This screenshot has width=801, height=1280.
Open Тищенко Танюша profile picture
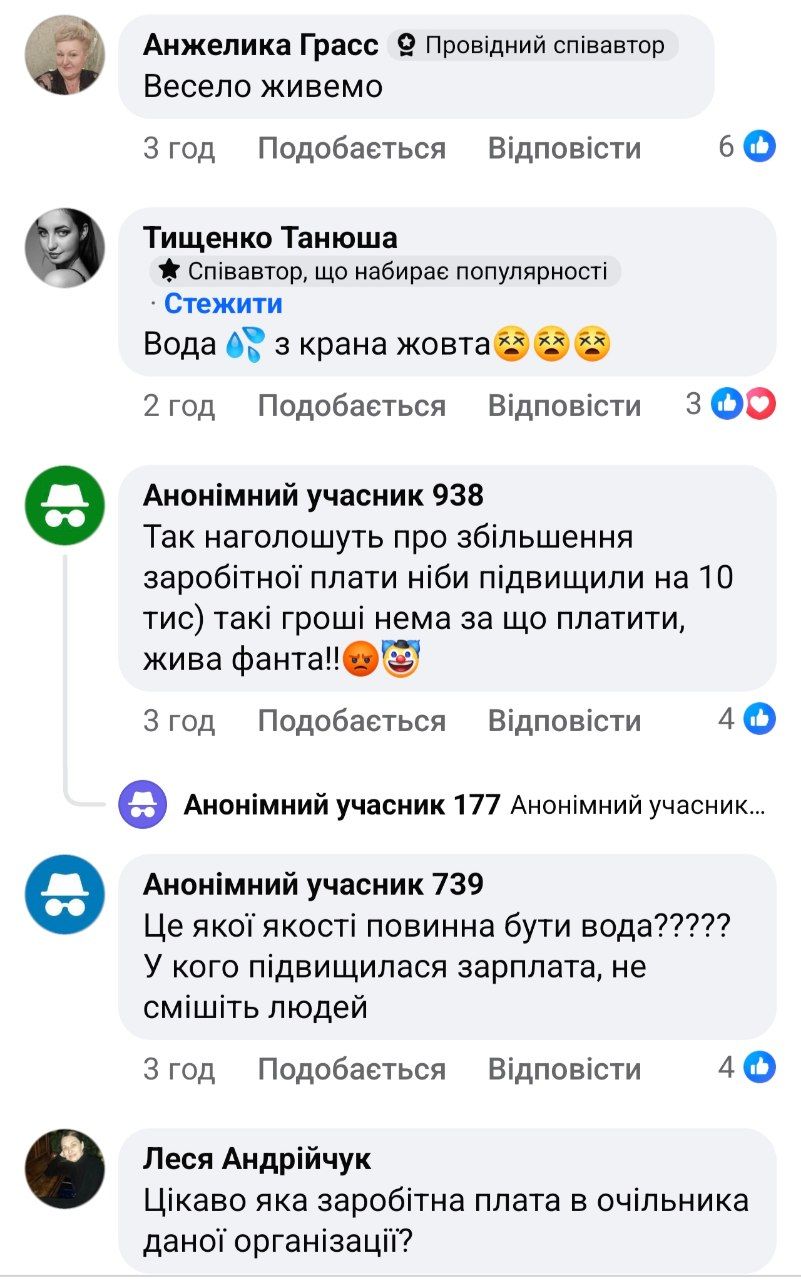tap(64, 248)
